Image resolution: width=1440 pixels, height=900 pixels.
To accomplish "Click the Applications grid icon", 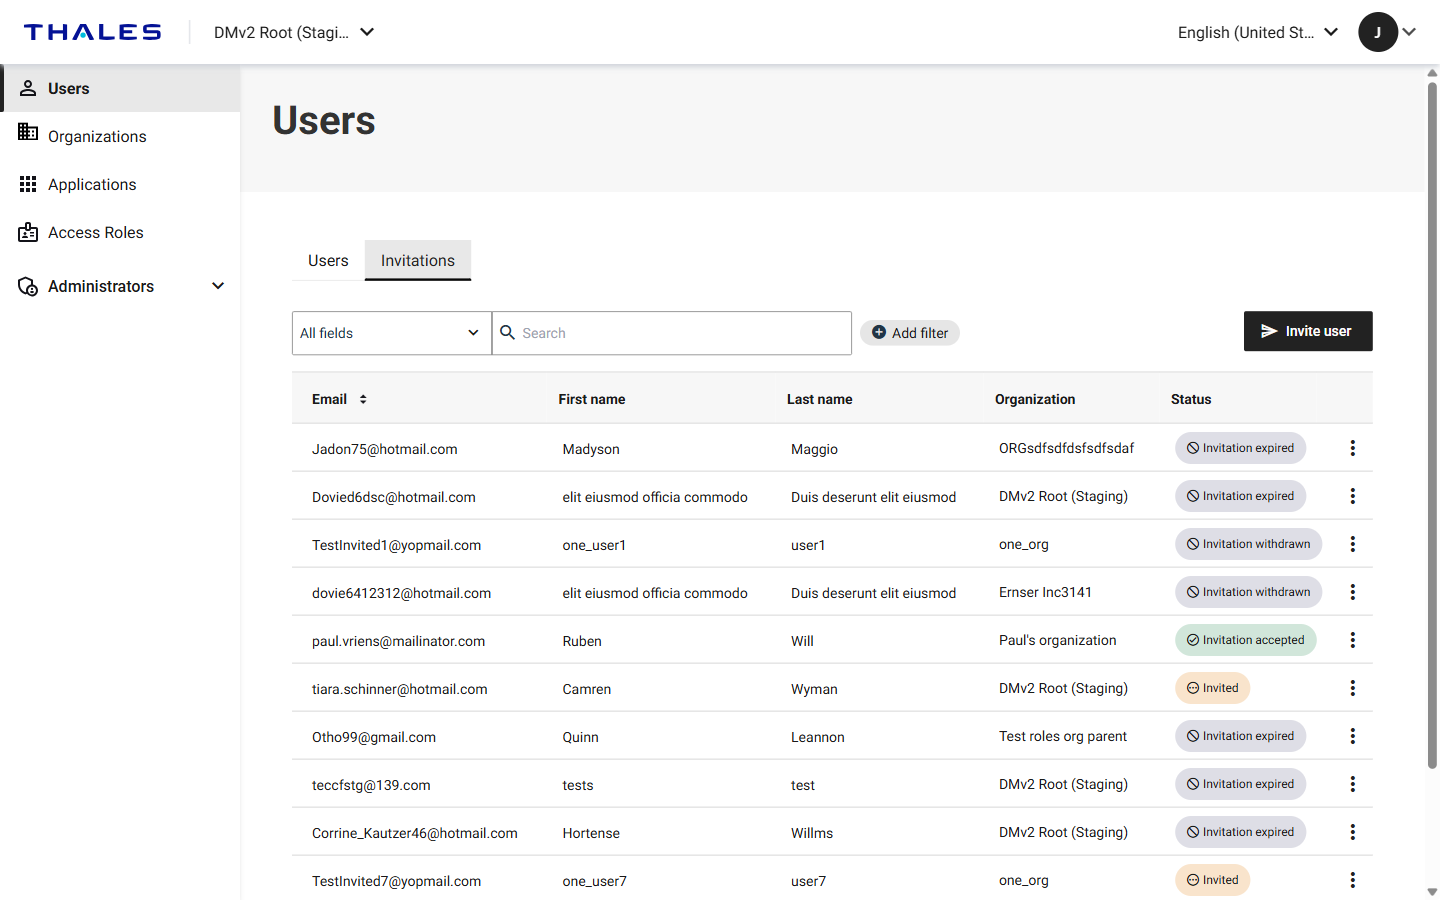I will 28,184.
